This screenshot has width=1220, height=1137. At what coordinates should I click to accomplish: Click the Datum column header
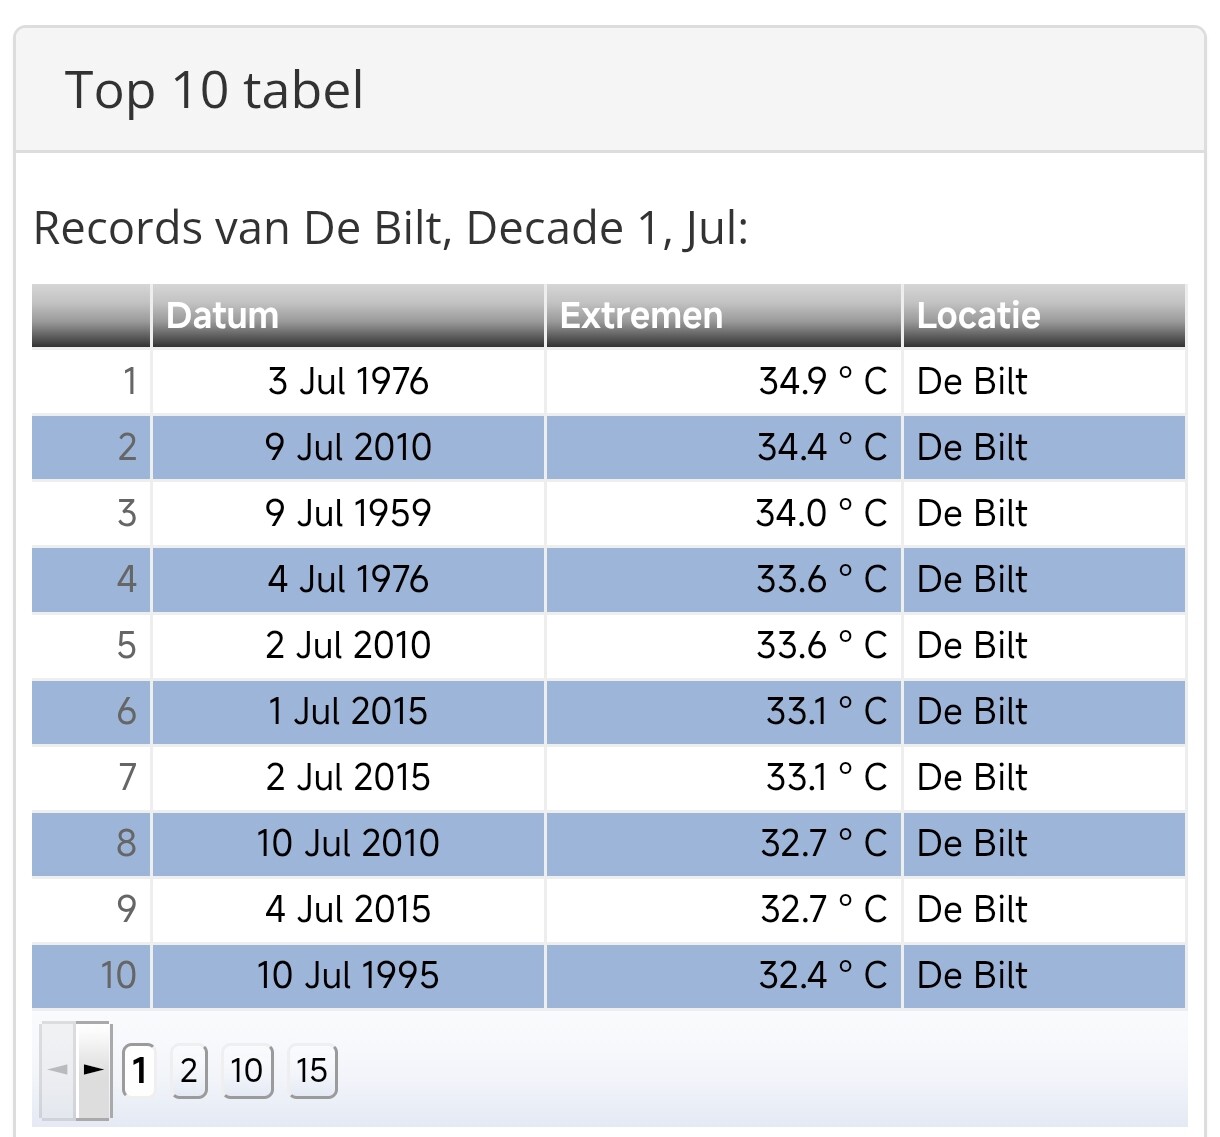[x=223, y=316]
